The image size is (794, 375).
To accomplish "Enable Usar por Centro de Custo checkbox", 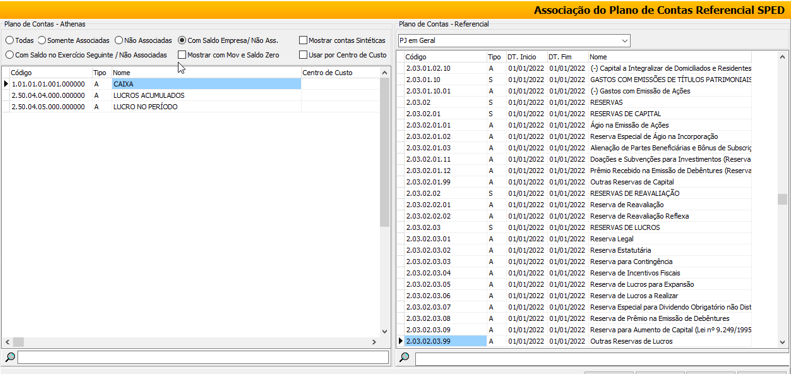I will coord(342,55).
